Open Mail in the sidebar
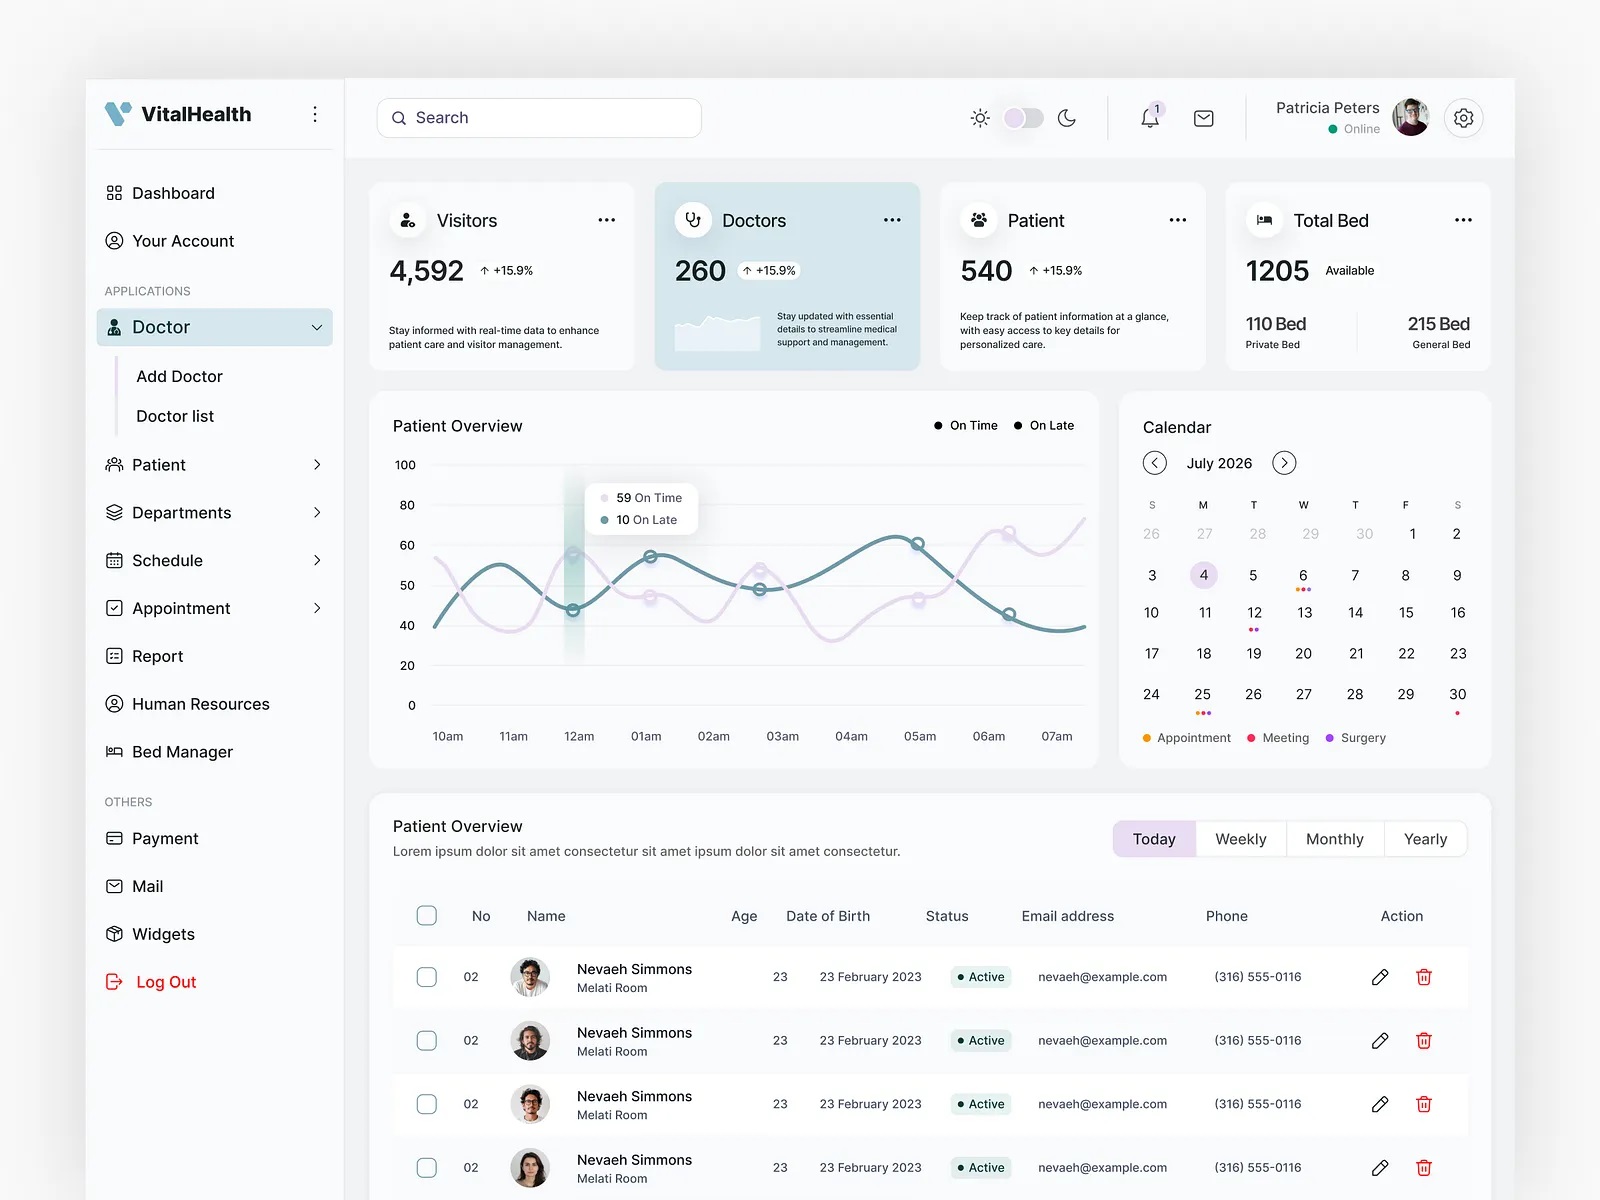Viewport: 1600px width, 1200px height. 134,887
